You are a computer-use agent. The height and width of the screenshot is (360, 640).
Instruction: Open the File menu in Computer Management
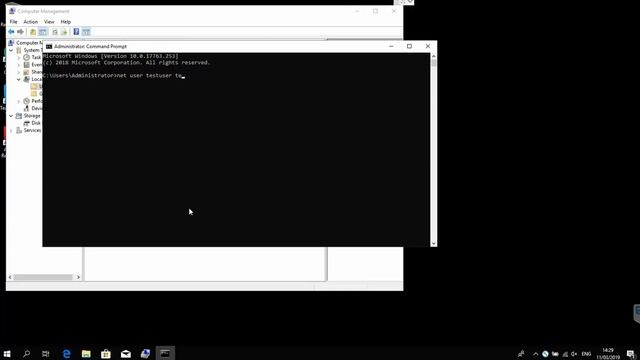click(x=13, y=22)
